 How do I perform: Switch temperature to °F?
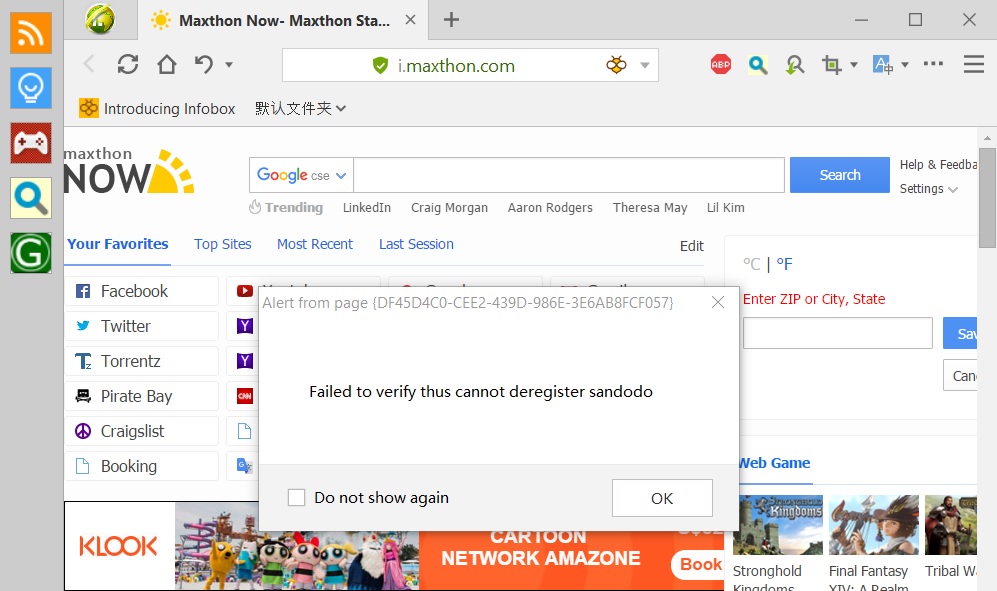[x=785, y=264]
